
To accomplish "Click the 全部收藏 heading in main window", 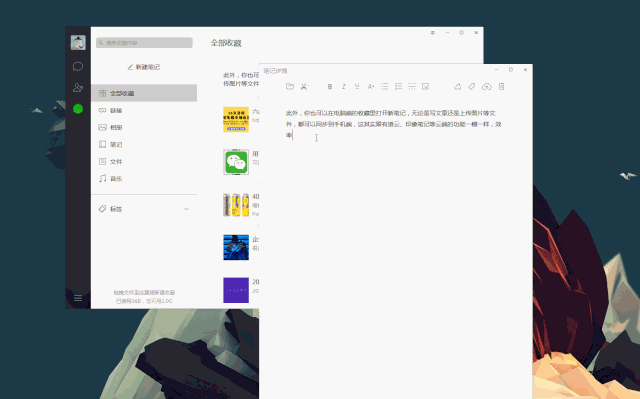I will (x=226, y=43).
